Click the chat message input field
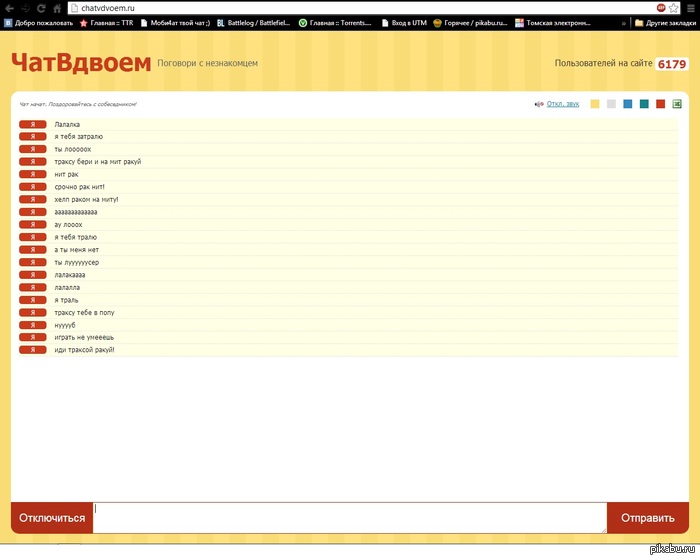Image resolution: width=700 pixels, height=560 pixels. [349, 517]
